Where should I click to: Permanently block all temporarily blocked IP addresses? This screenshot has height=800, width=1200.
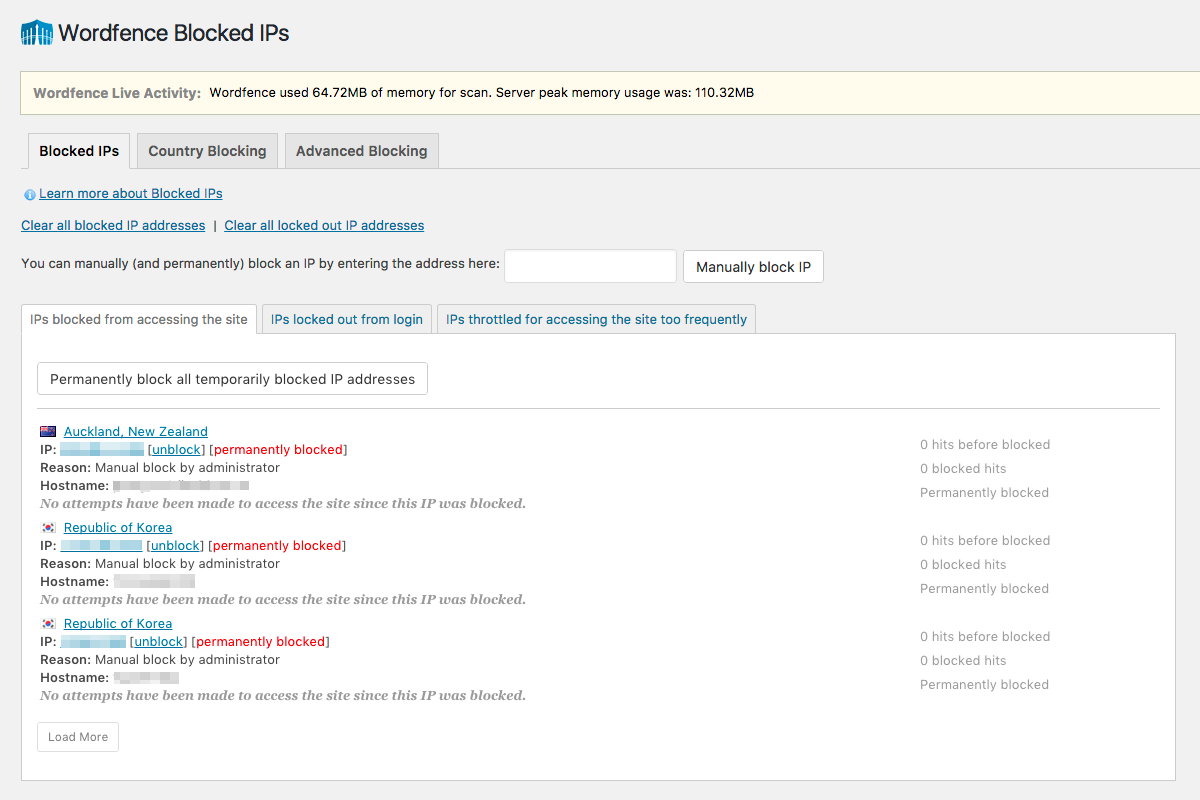pos(232,379)
